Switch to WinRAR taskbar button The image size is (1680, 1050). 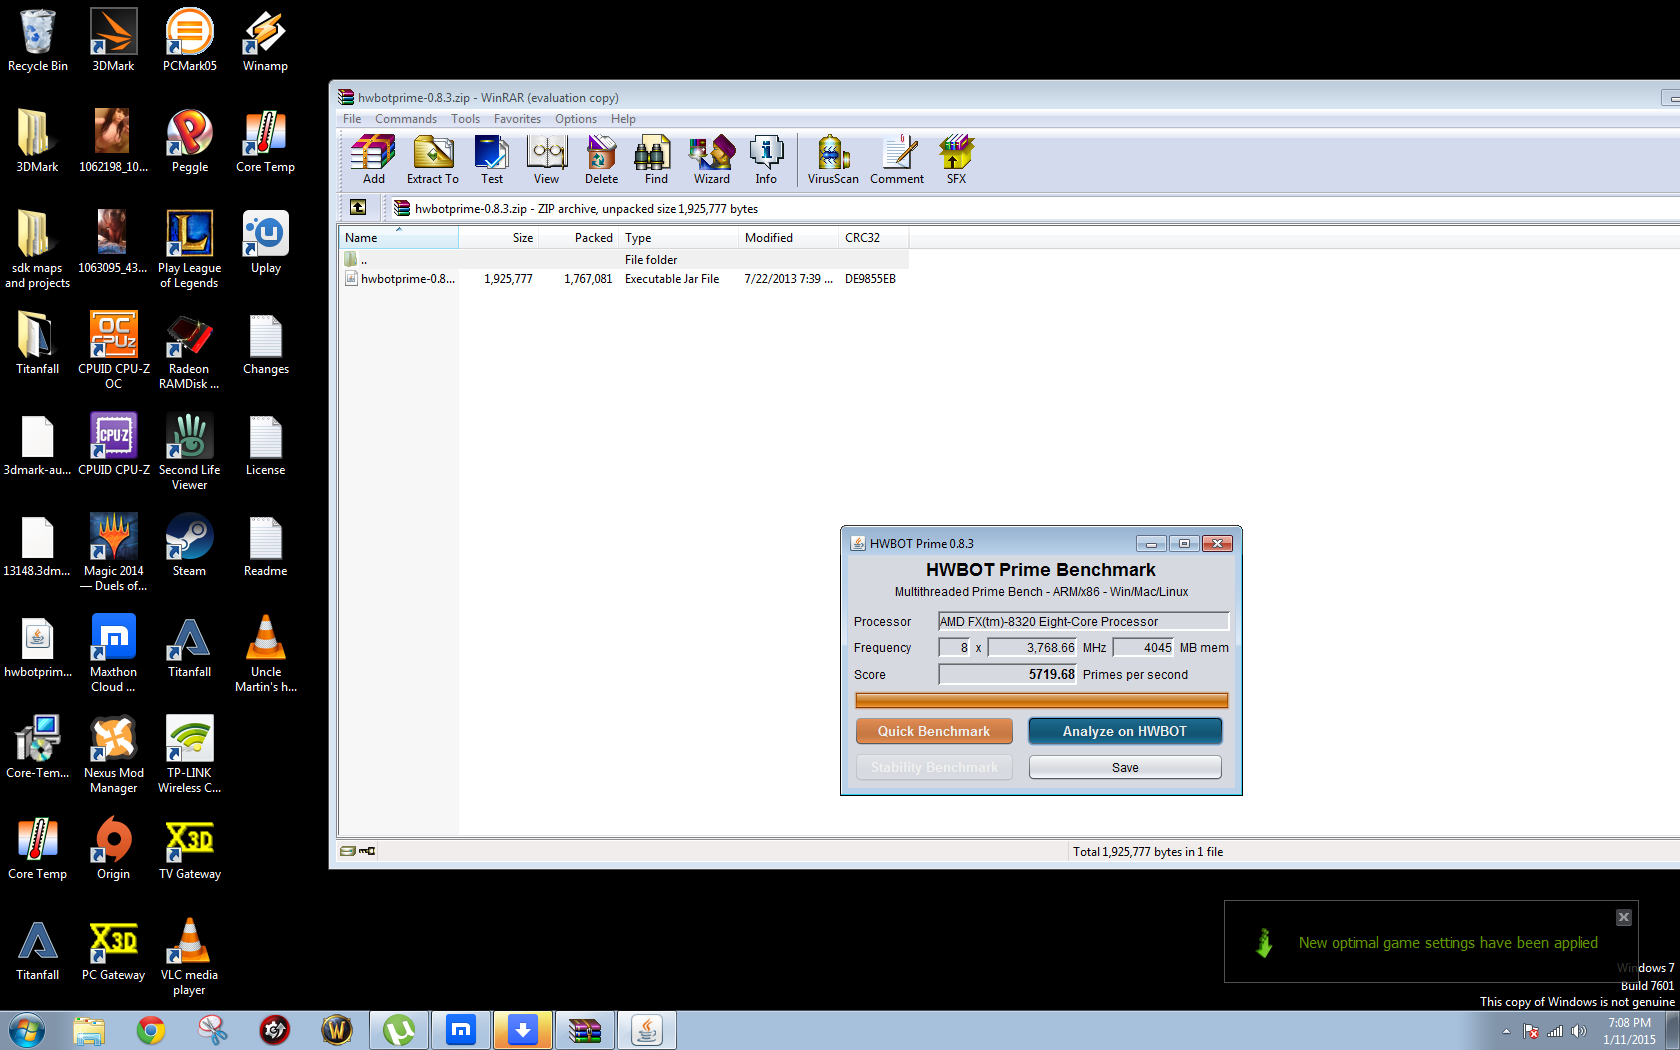coord(585,1030)
